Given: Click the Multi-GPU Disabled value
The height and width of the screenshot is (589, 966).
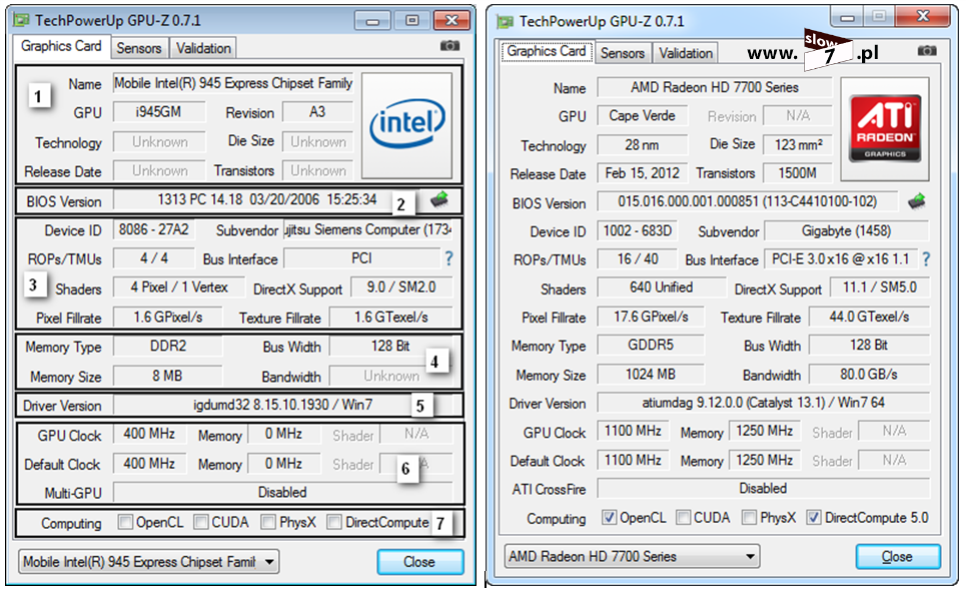Looking at the screenshot, I should pyautogui.click(x=283, y=492).
